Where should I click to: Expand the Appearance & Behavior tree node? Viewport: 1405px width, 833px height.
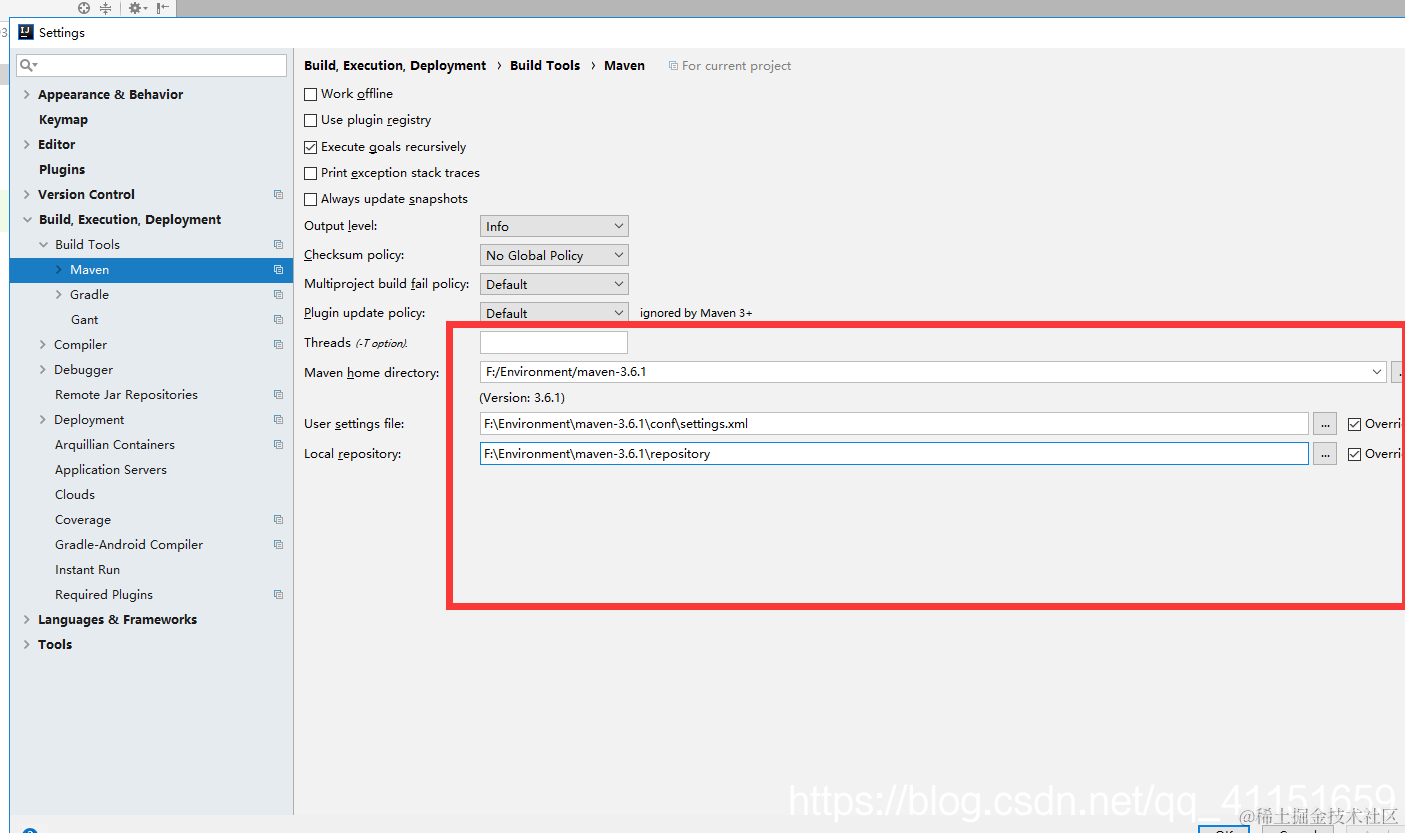(27, 95)
